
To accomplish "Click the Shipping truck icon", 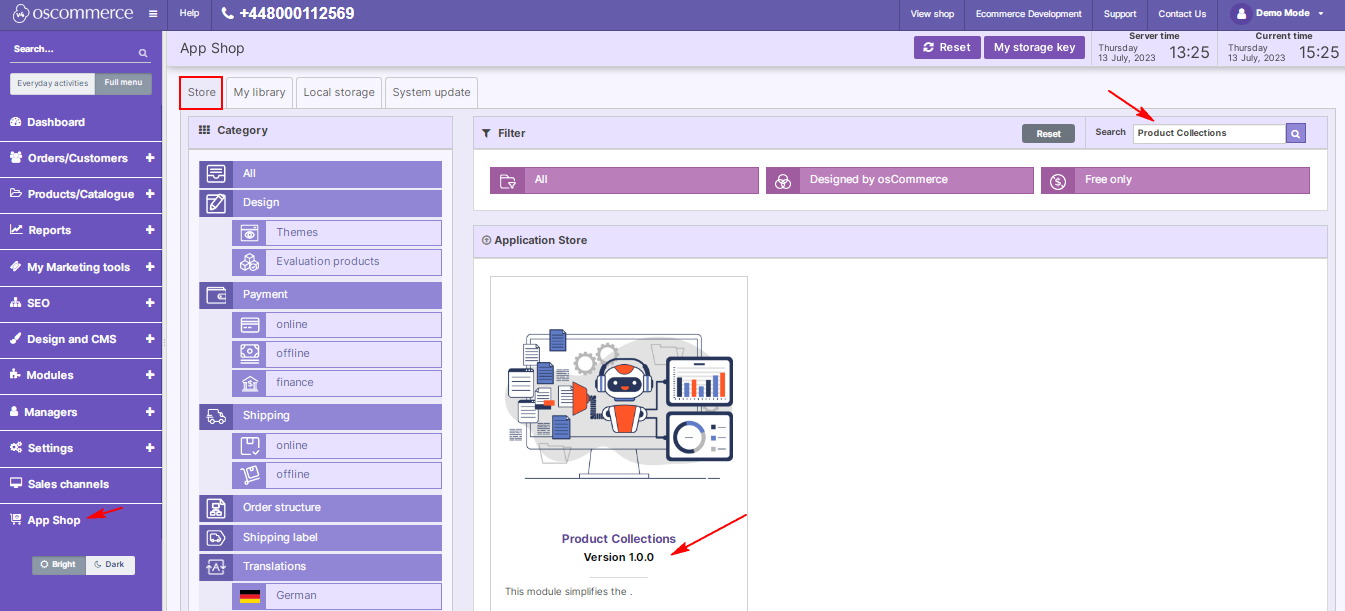I will (x=216, y=416).
